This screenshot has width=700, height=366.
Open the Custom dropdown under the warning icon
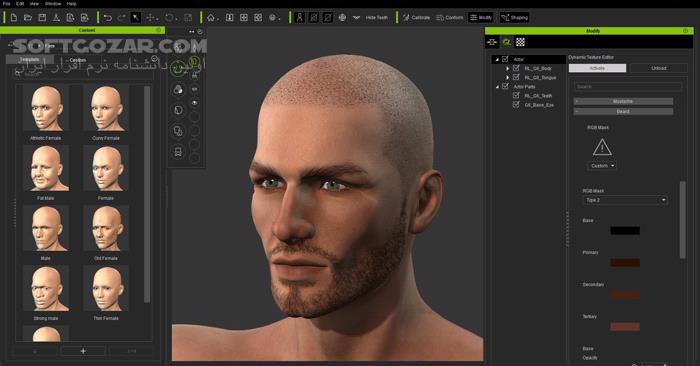(x=602, y=166)
